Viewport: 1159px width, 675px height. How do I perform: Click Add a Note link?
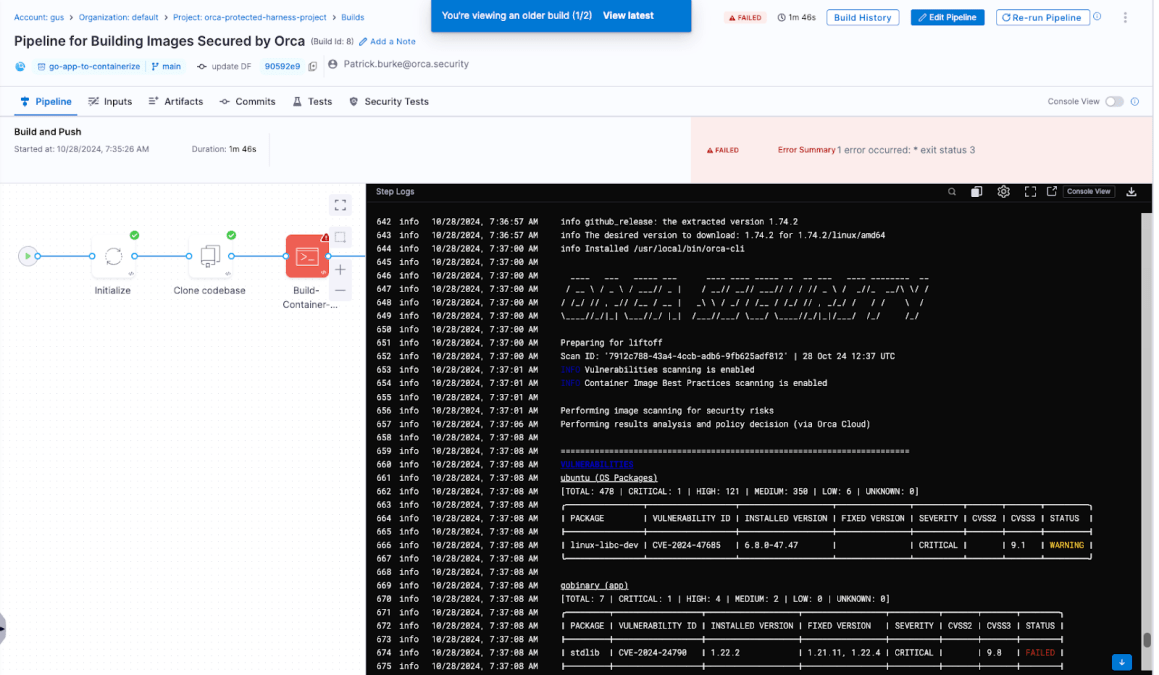[387, 41]
